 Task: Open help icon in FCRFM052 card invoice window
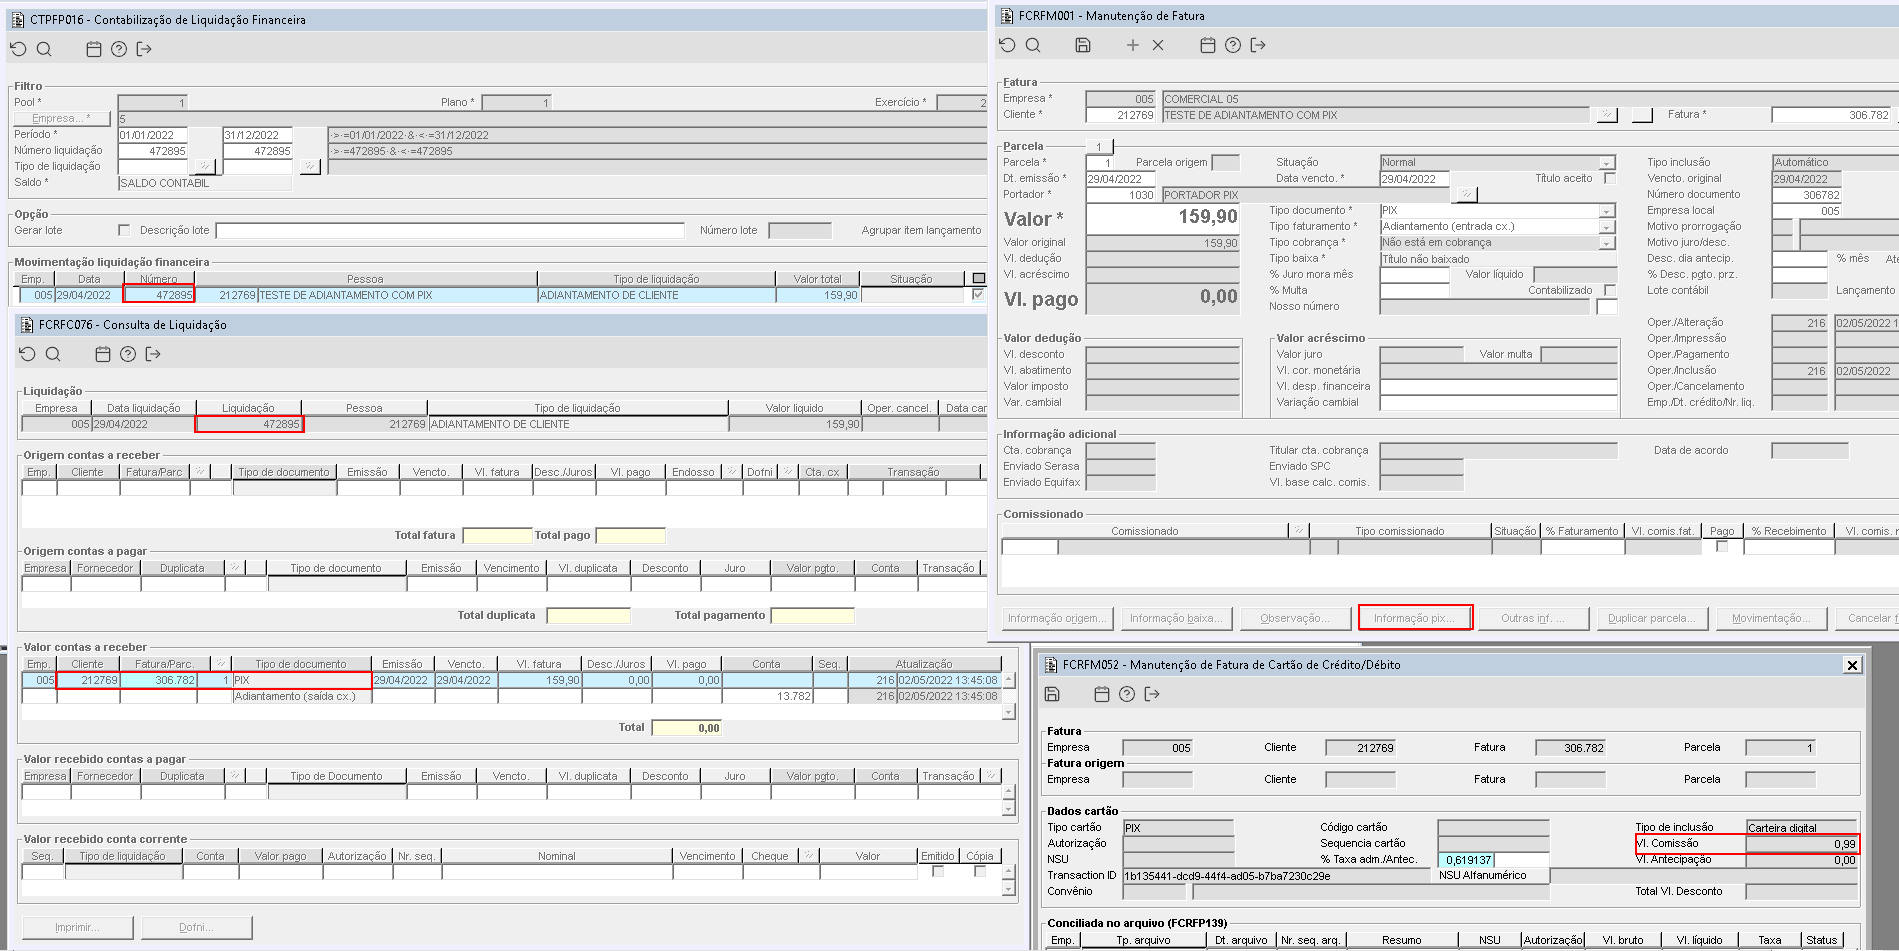pyautogui.click(x=1127, y=694)
